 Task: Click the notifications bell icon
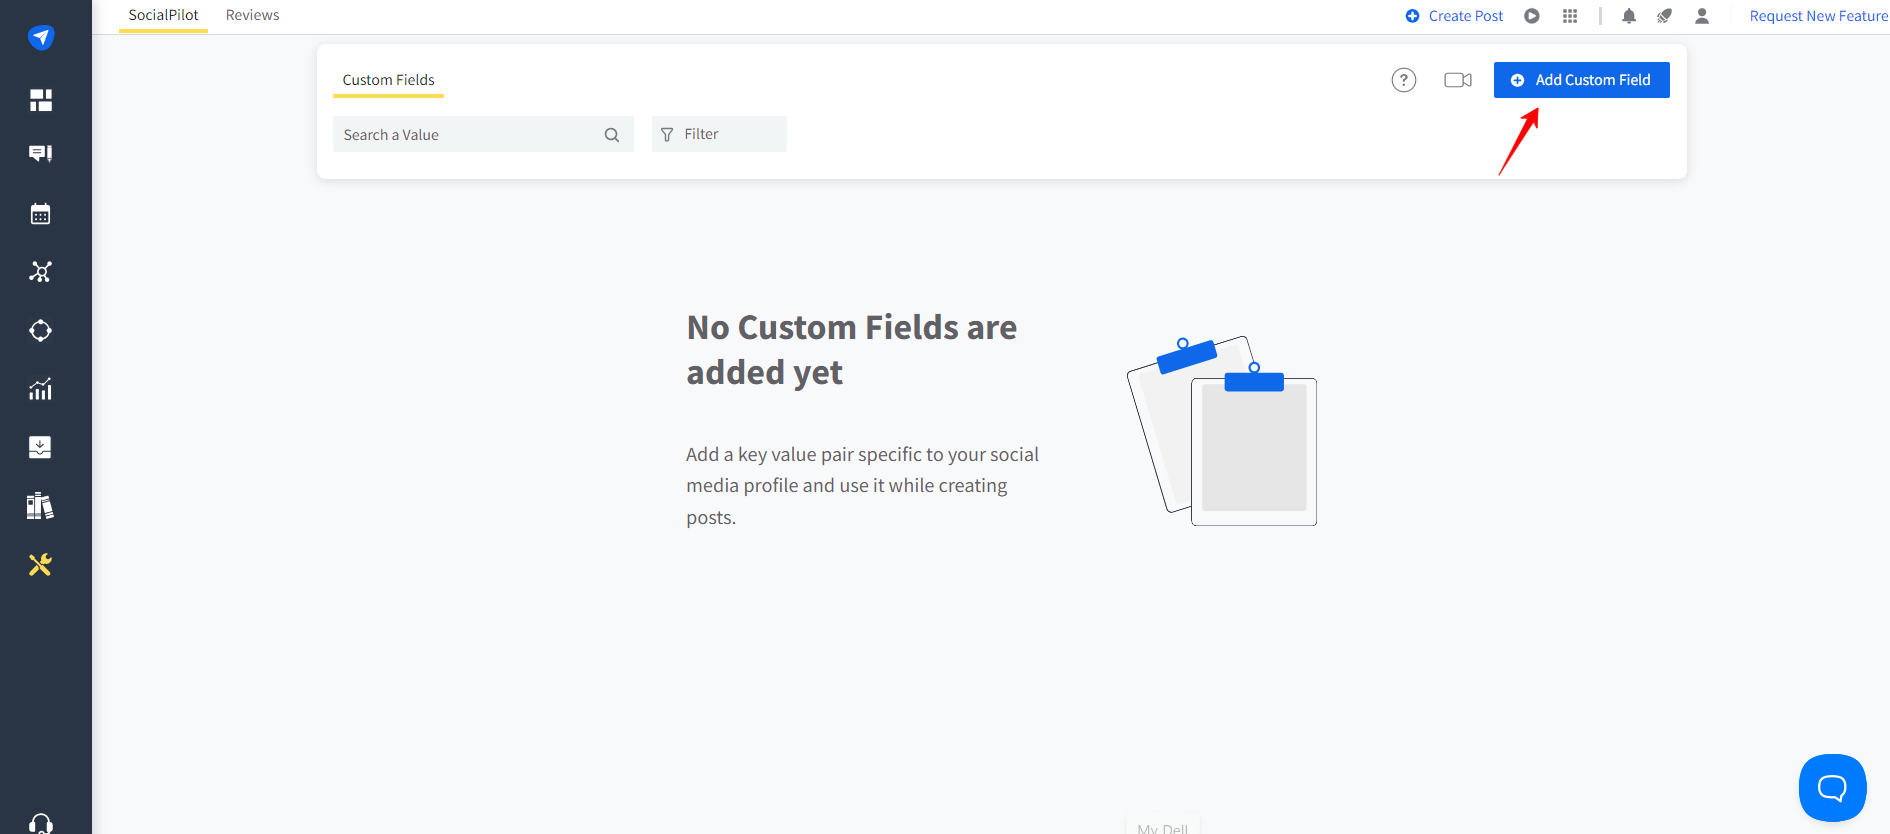click(1629, 16)
